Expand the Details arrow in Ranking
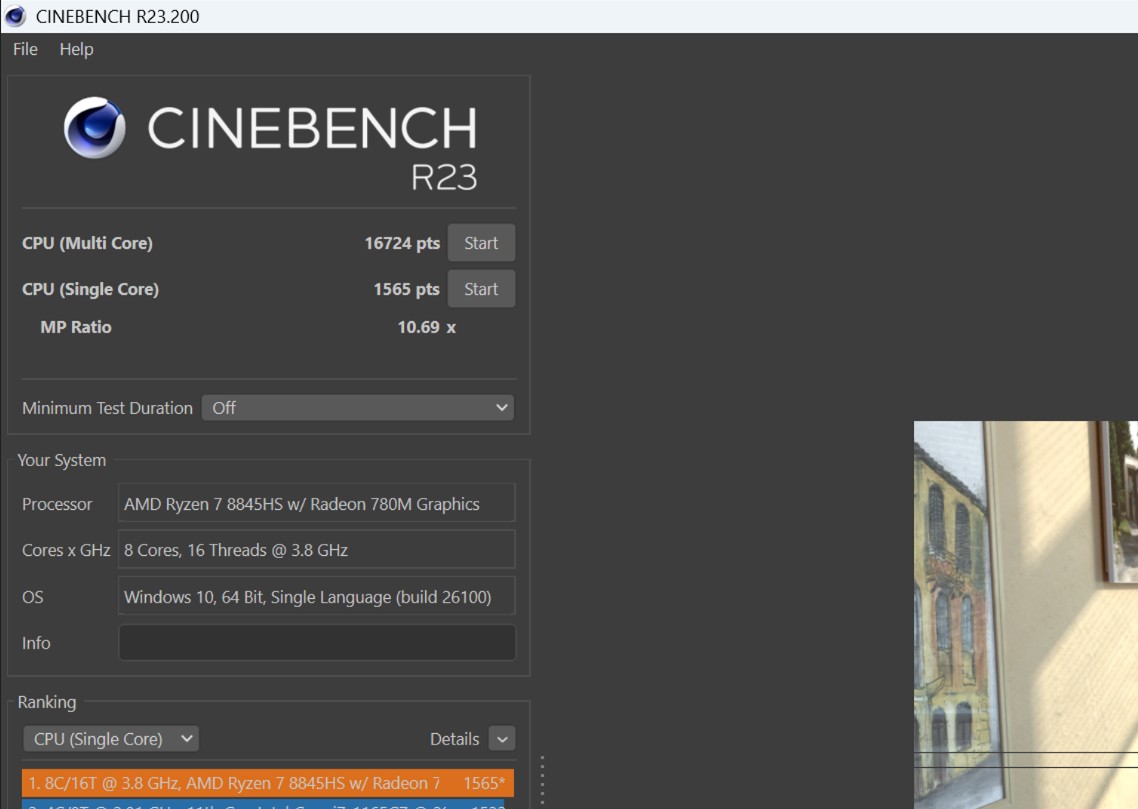This screenshot has height=809, width=1138. click(502, 739)
